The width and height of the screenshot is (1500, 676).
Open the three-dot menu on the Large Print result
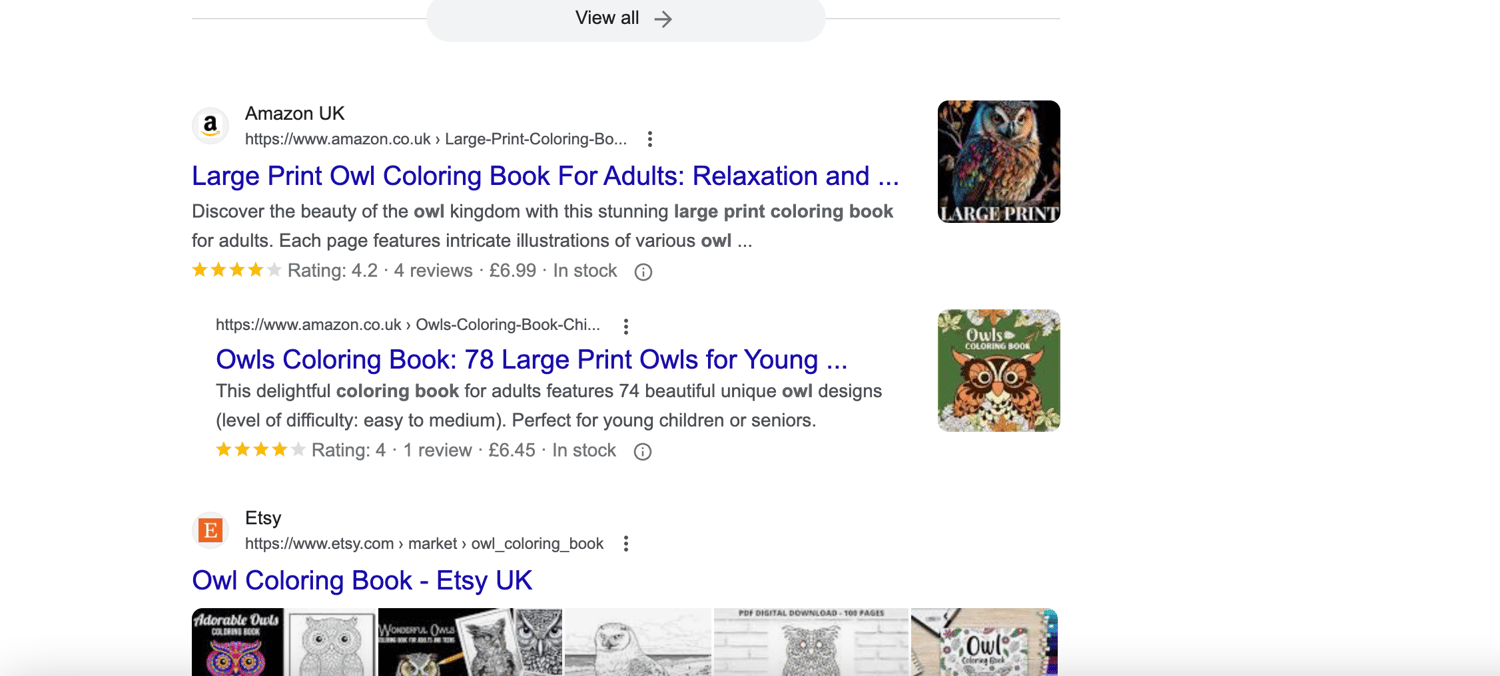pos(650,139)
